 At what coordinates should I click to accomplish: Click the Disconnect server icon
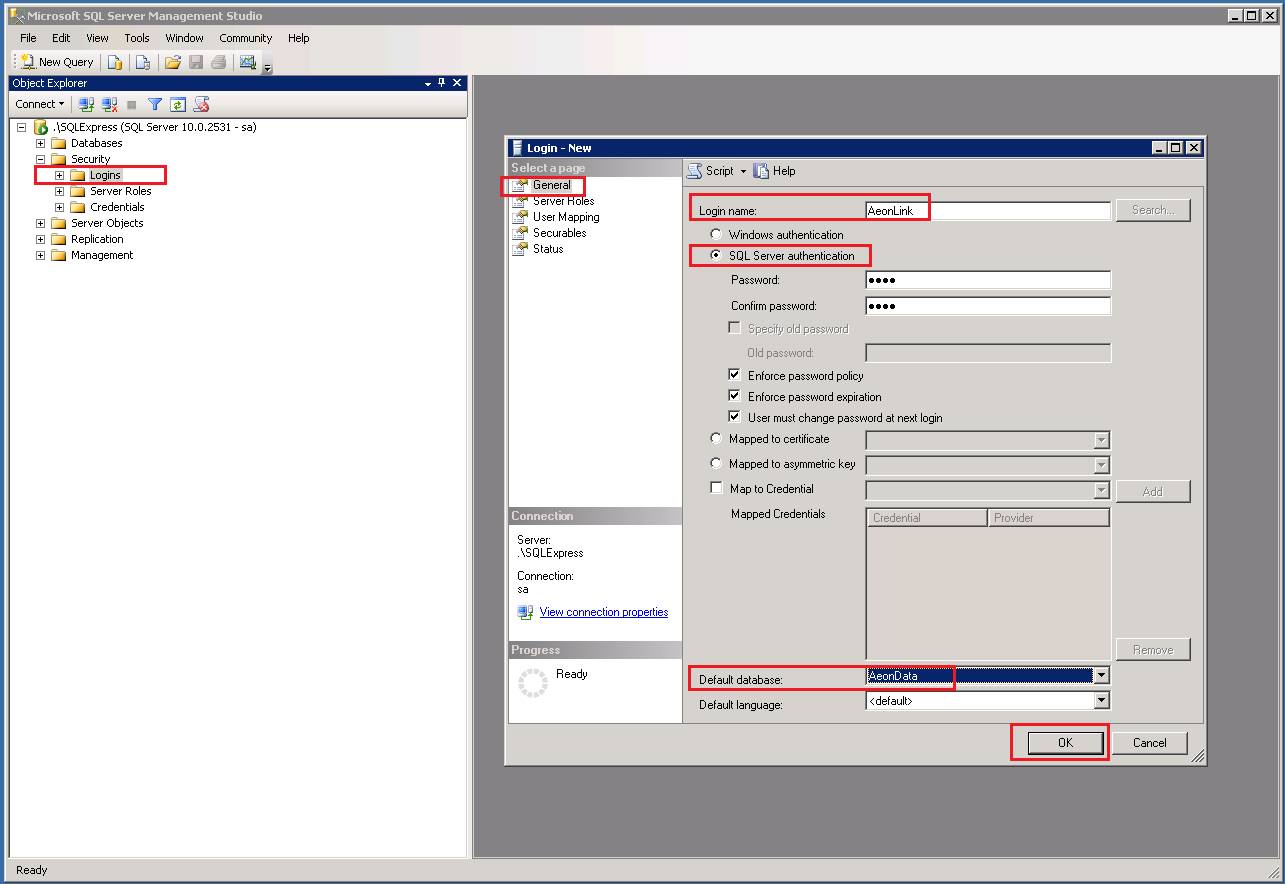(x=109, y=104)
